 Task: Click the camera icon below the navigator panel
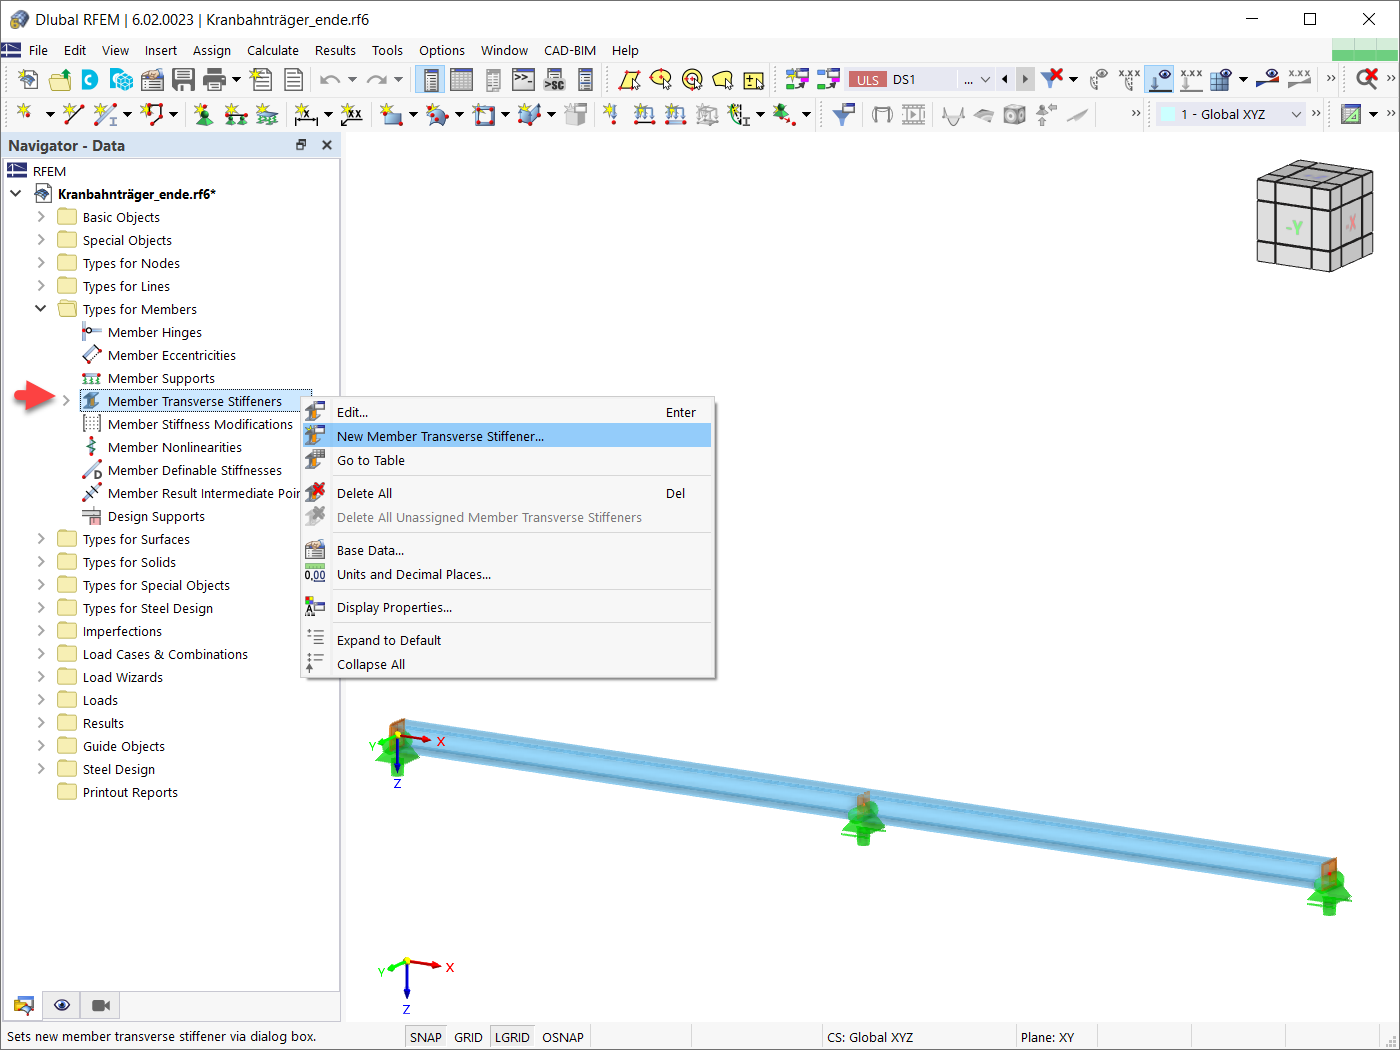tap(99, 1005)
